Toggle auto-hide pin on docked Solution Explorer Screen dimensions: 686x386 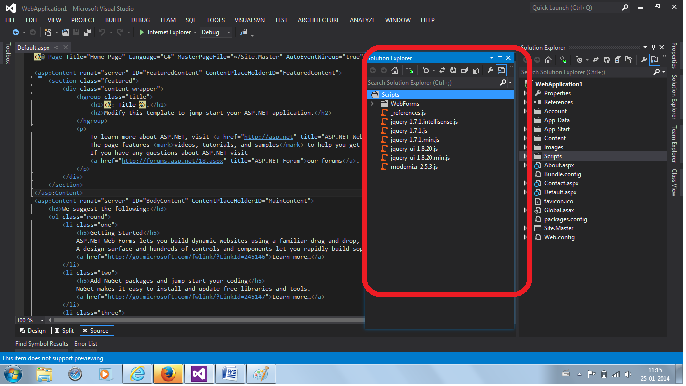653,47
